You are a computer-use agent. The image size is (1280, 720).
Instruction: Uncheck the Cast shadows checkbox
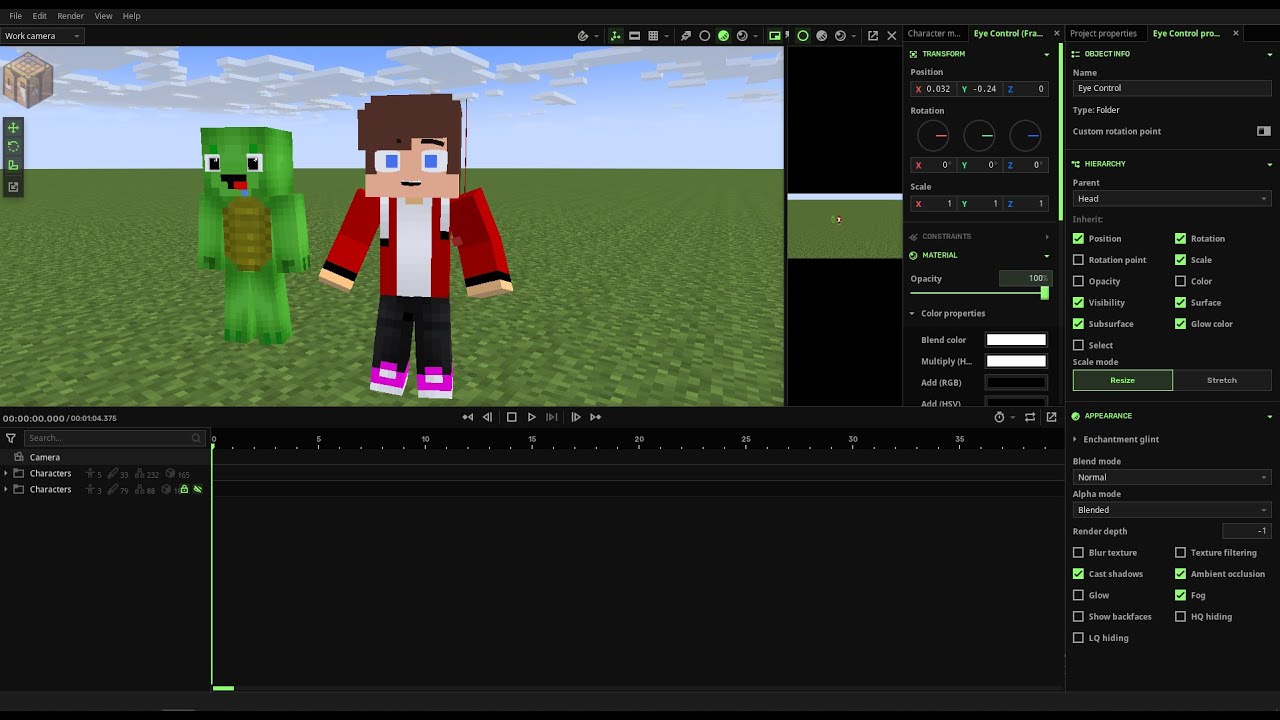[1078, 574]
